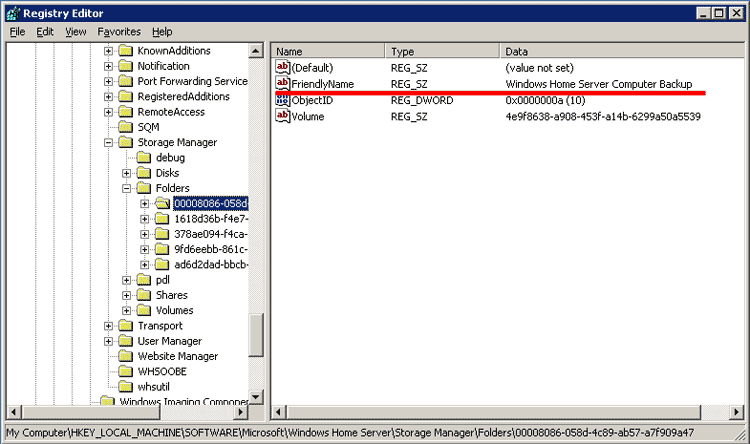Screen dimensions: 750x444
Task: Click the Notification folder icon
Action: tap(126, 66)
